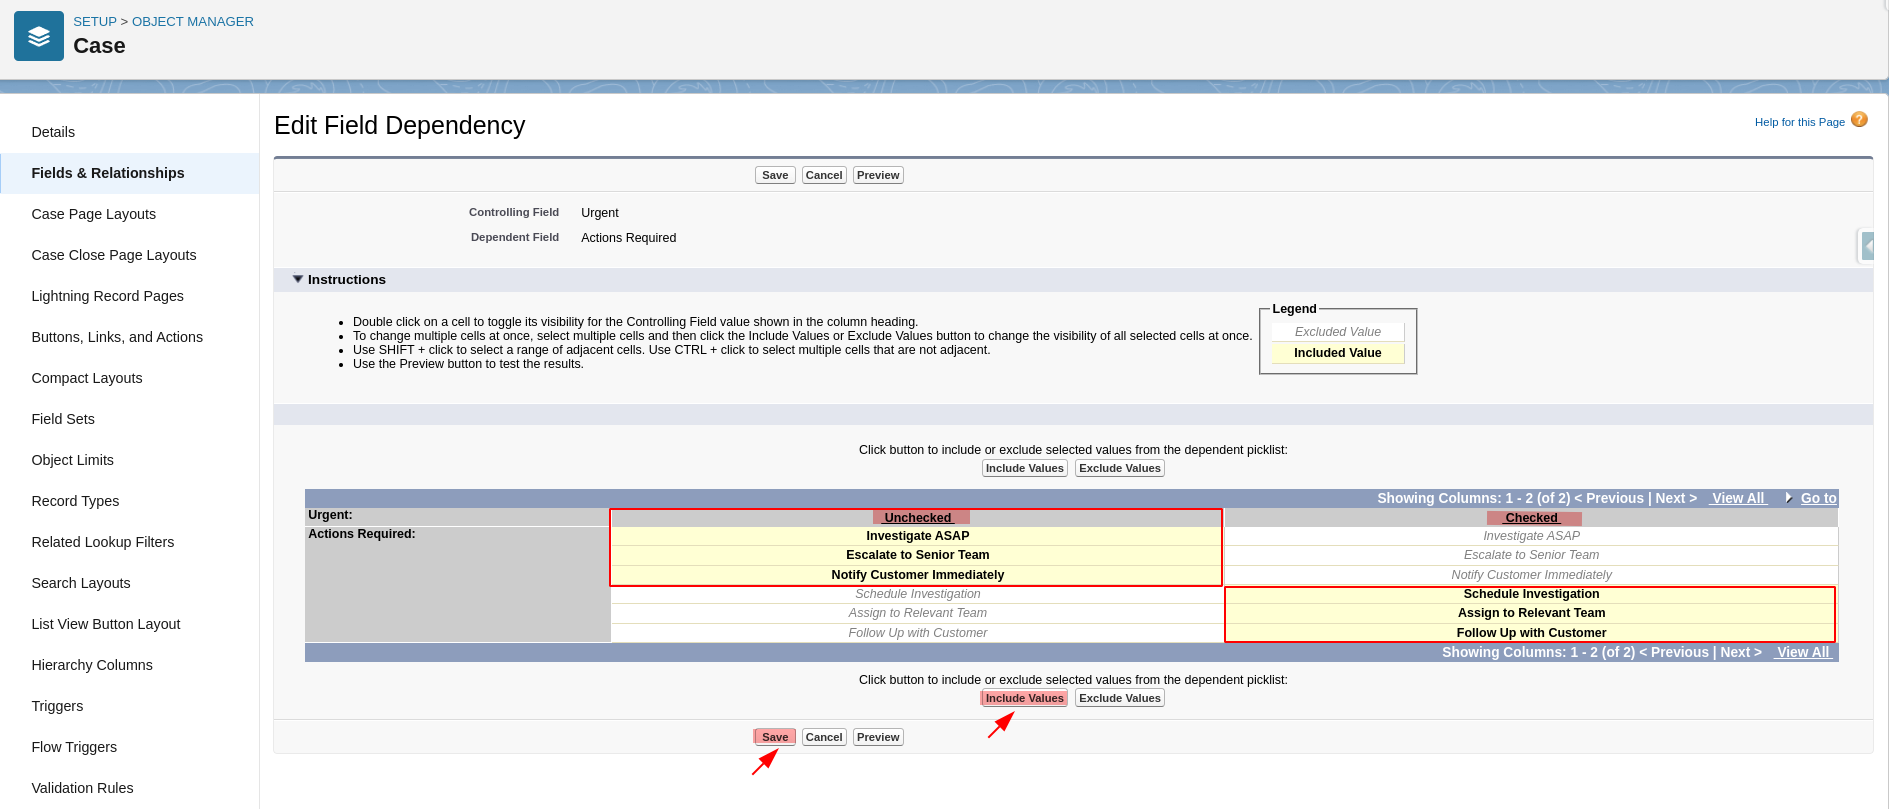1889x809 pixels.
Task: Click the Unchecked column header
Action: pyautogui.click(x=918, y=518)
